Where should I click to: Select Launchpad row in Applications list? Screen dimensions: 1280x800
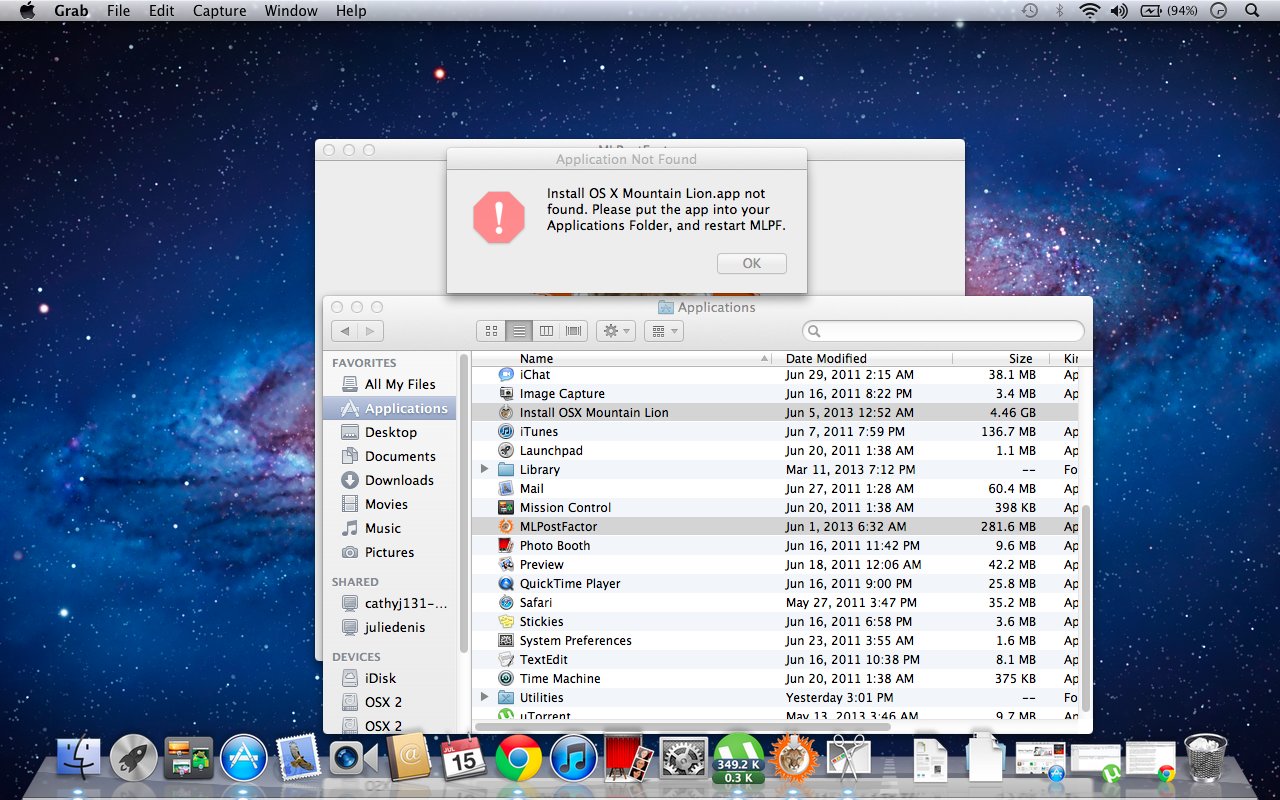(x=775, y=450)
